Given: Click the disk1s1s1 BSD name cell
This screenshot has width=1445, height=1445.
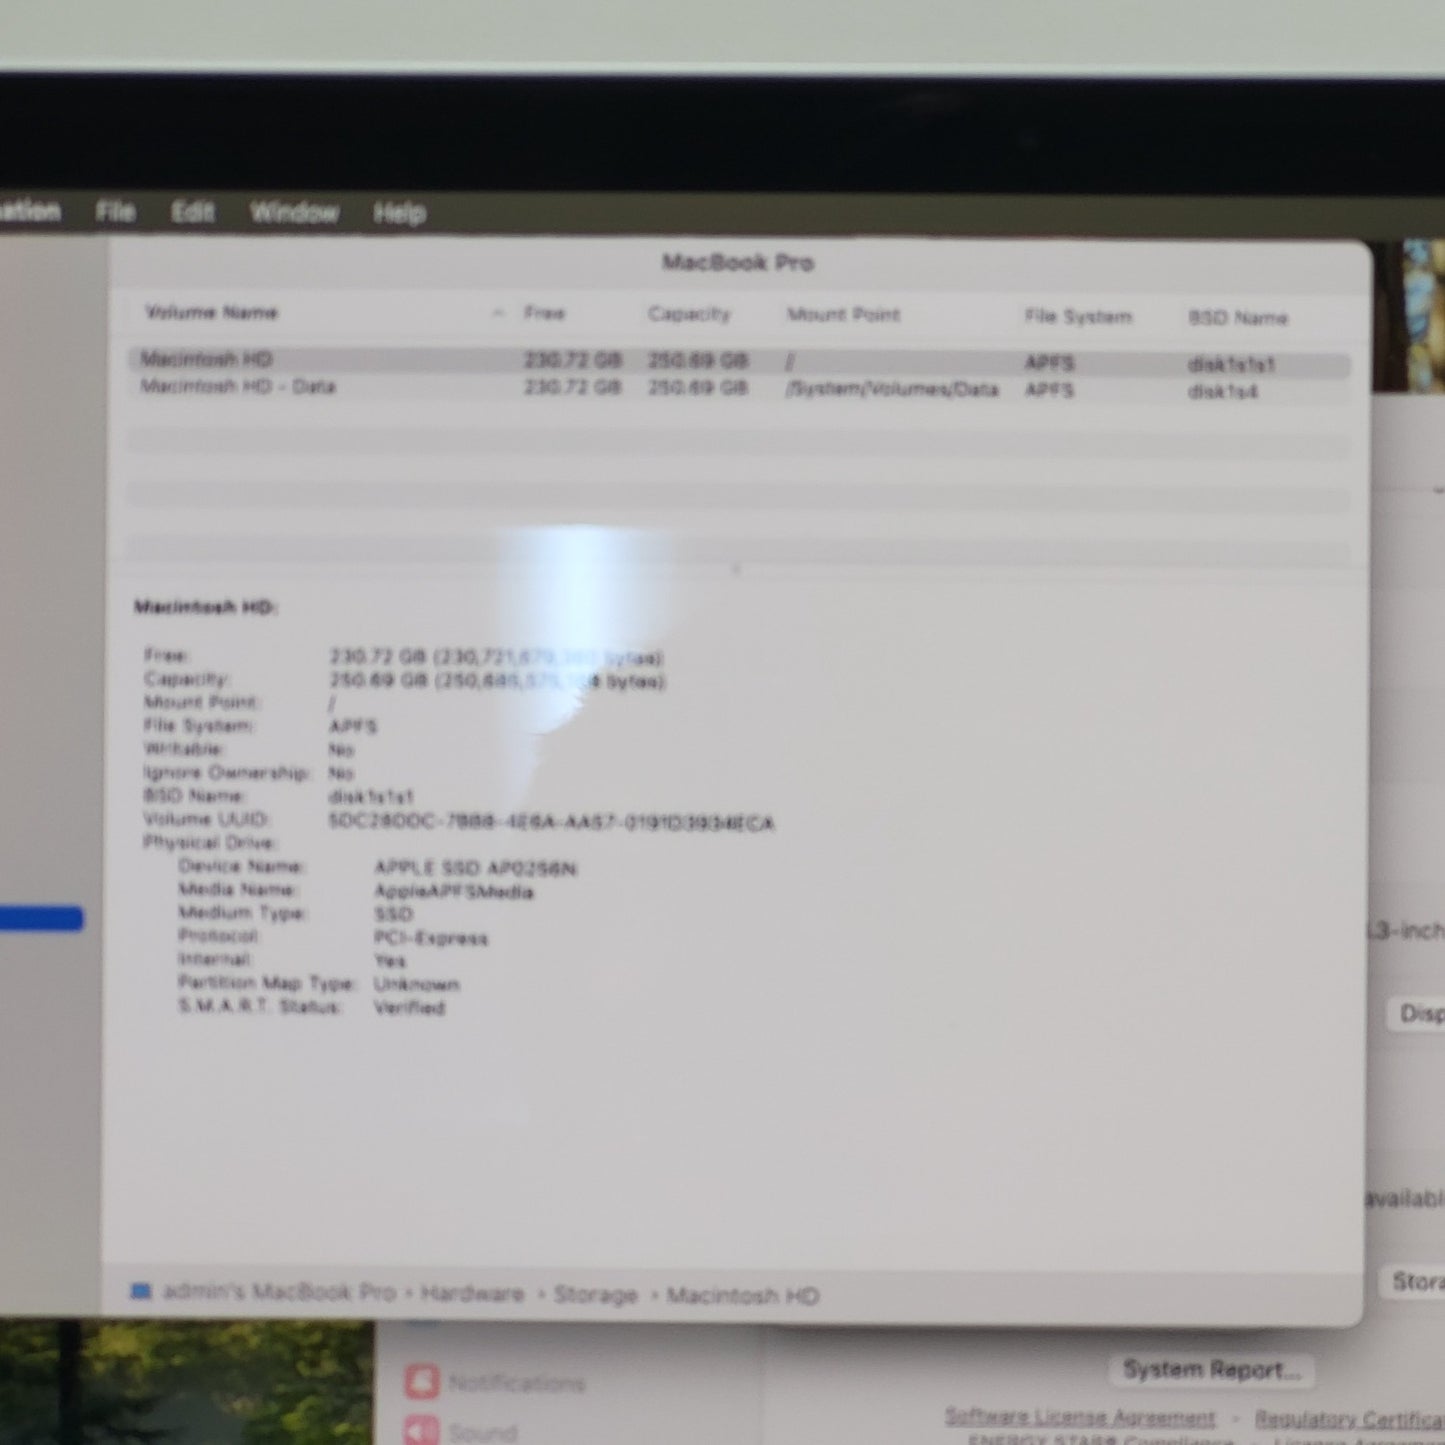Looking at the screenshot, I should click(1231, 365).
